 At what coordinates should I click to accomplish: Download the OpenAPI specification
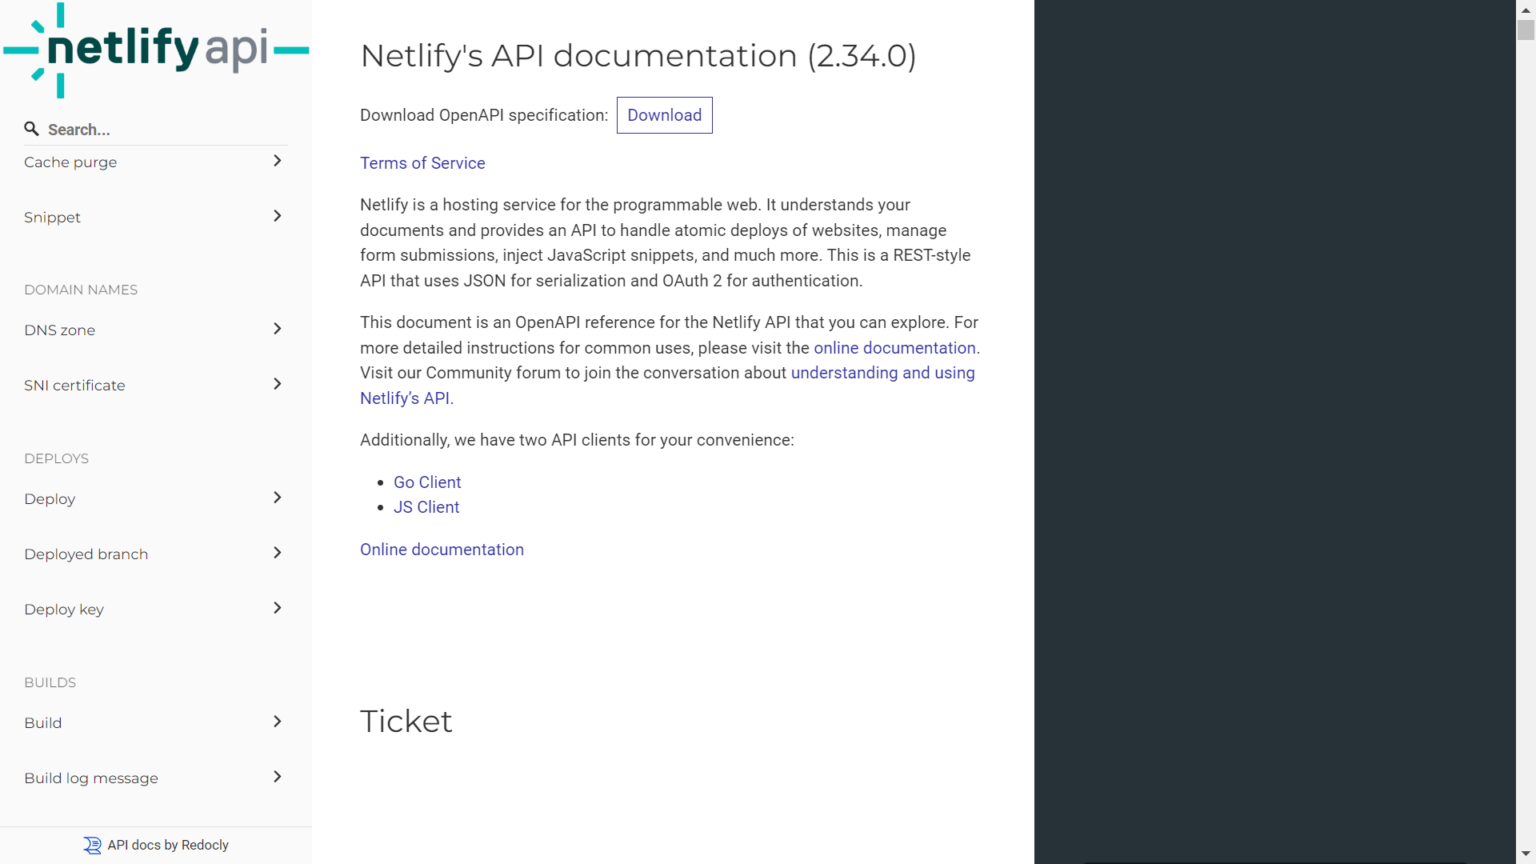coord(664,115)
